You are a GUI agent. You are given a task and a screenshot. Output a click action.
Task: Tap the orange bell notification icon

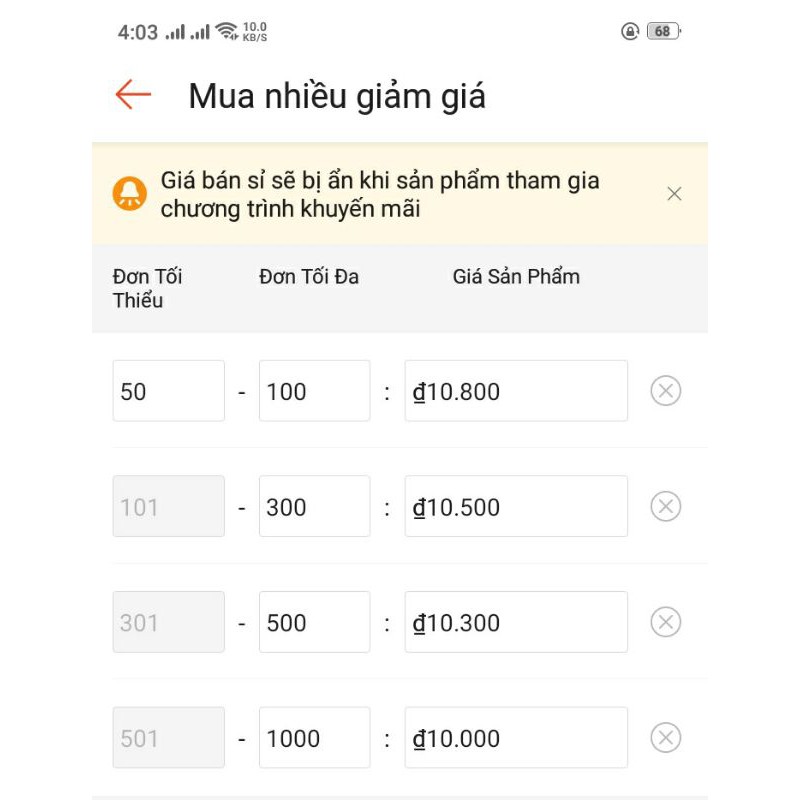click(x=130, y=193)
